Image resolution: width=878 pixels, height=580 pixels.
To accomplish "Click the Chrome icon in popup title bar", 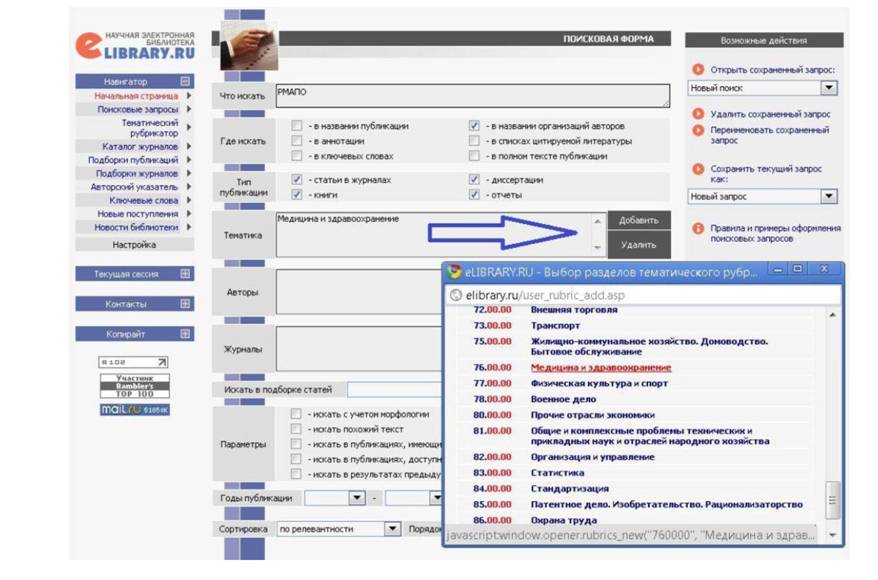I will point(454,272).
